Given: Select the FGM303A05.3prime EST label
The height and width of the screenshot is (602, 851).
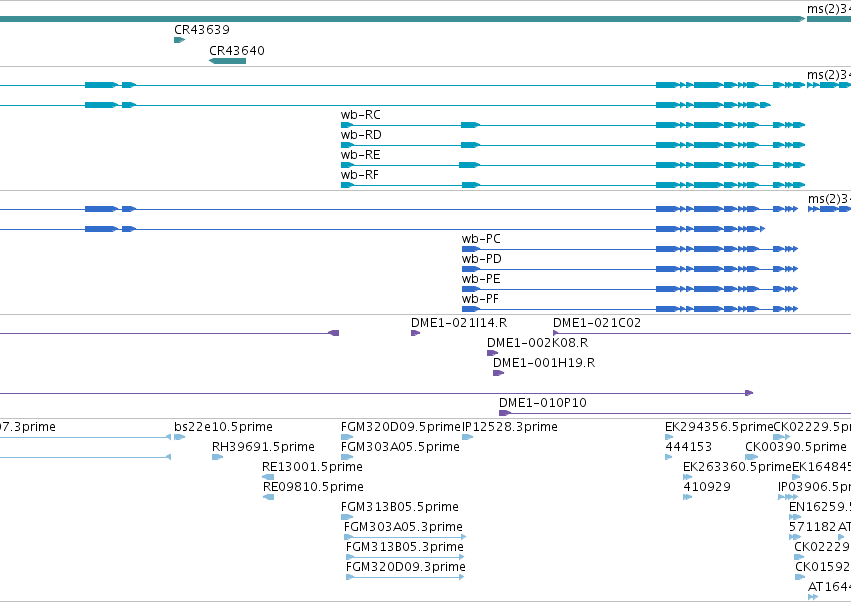Looking at the screenshot, I should click(x=403, y=527).
